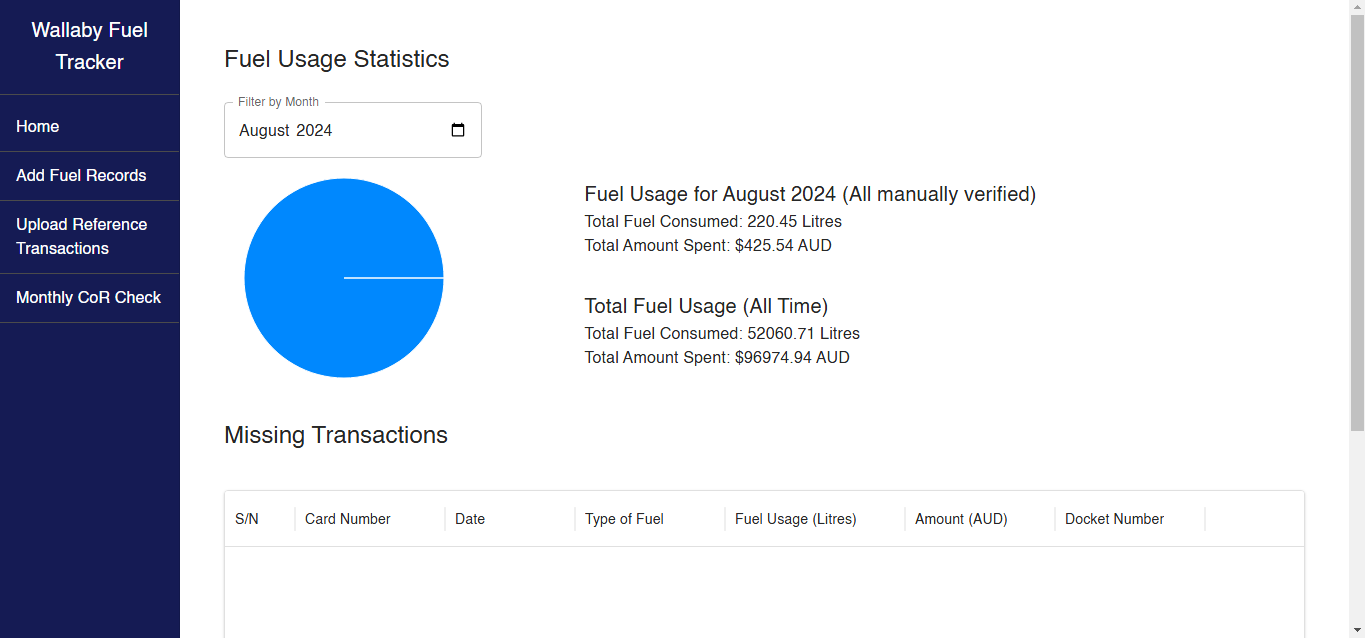
Task: Click Fuel Usage (Litres) column header
Action: (795, 519)
